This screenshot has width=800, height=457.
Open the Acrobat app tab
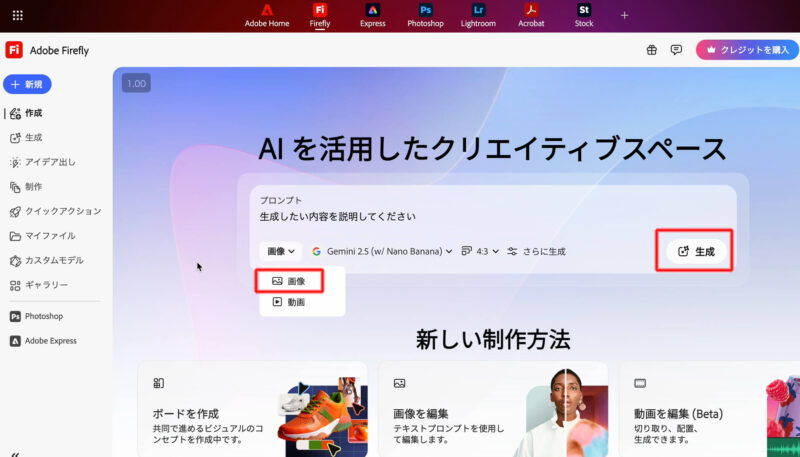531,16
